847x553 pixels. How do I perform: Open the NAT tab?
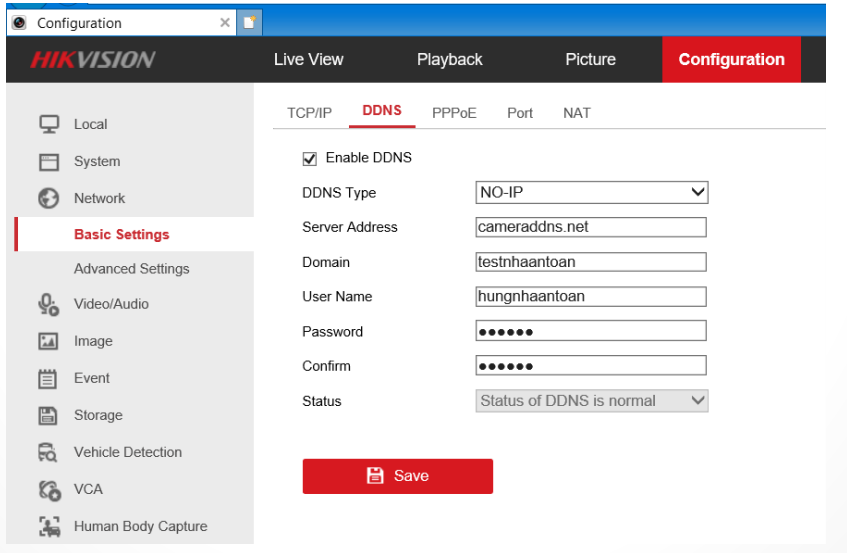(577, 113)
